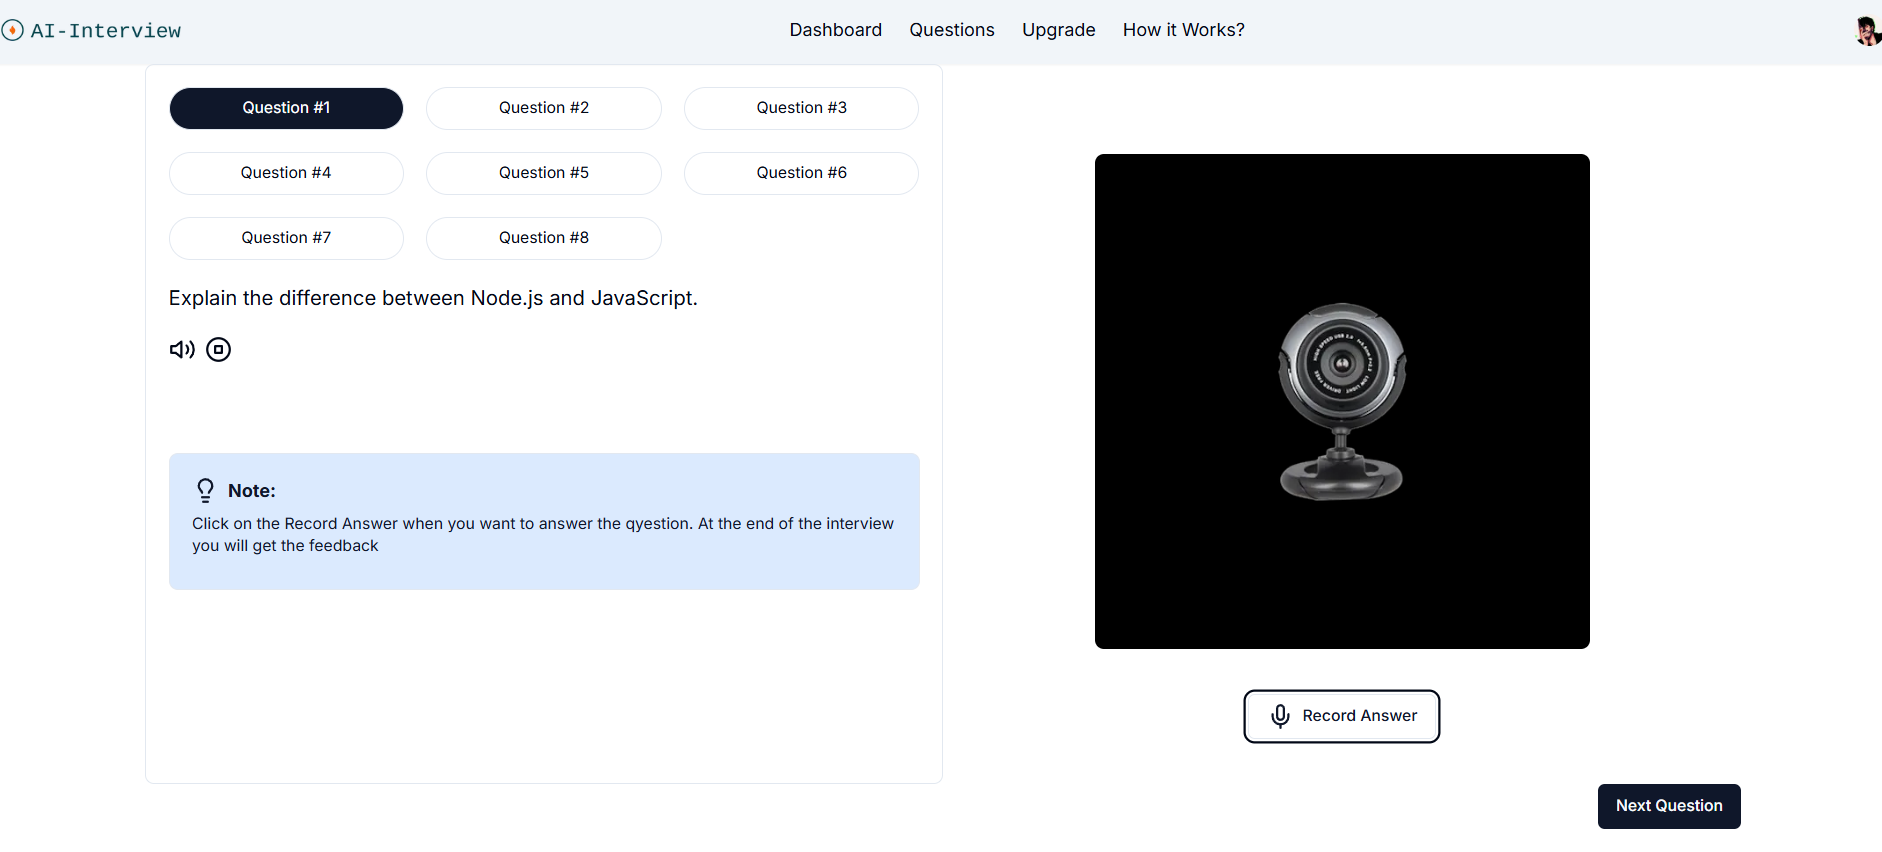Viewport: 1882px width, 852px height.
Task: Click the AI-Interview logo icon
Action: [x=12, y=31]
